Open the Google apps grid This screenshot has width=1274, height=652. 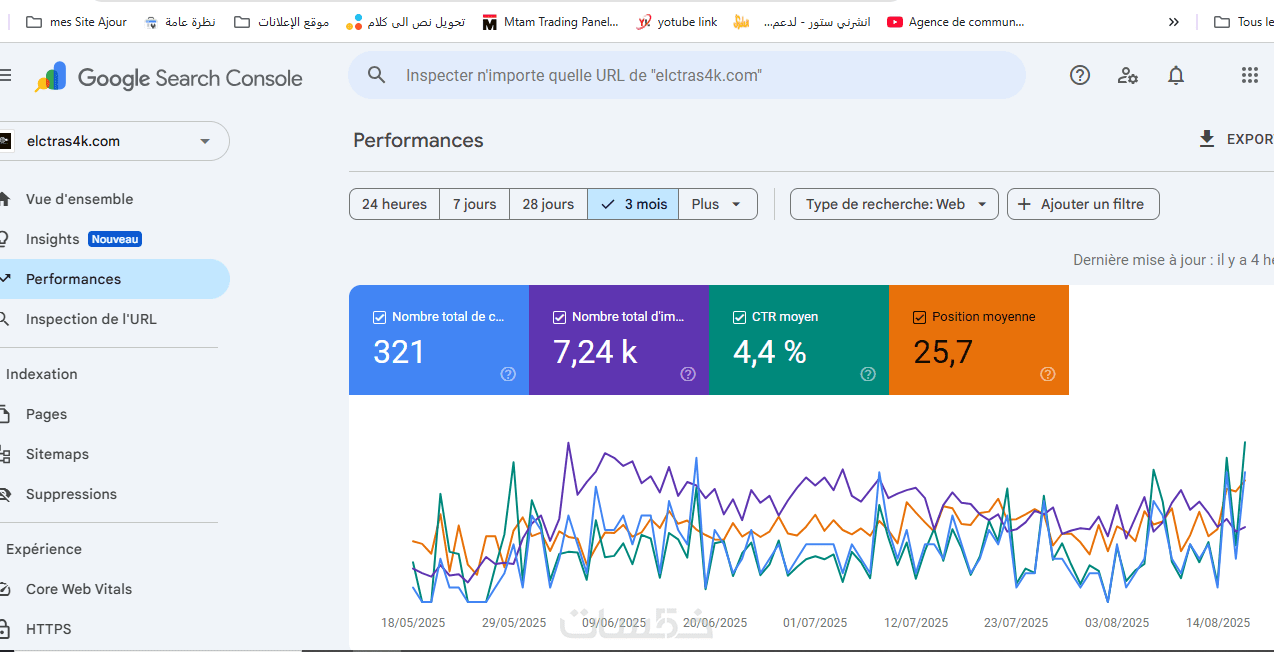tap(1249, 75)
